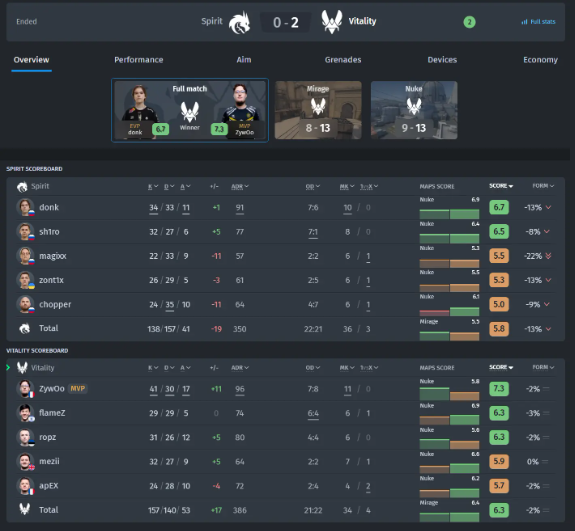Sort Spirit scoreboard by SCORE dropdown

(501, 186)
